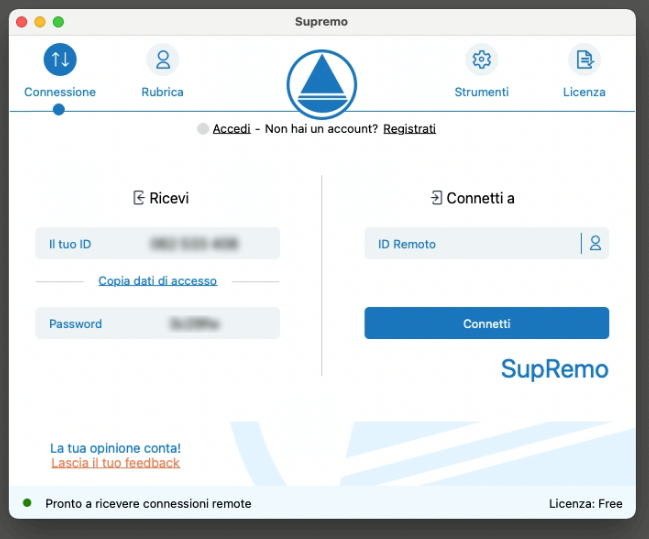Select the Connessione tab label
The image size is (649, 539).
coord(60,92)
